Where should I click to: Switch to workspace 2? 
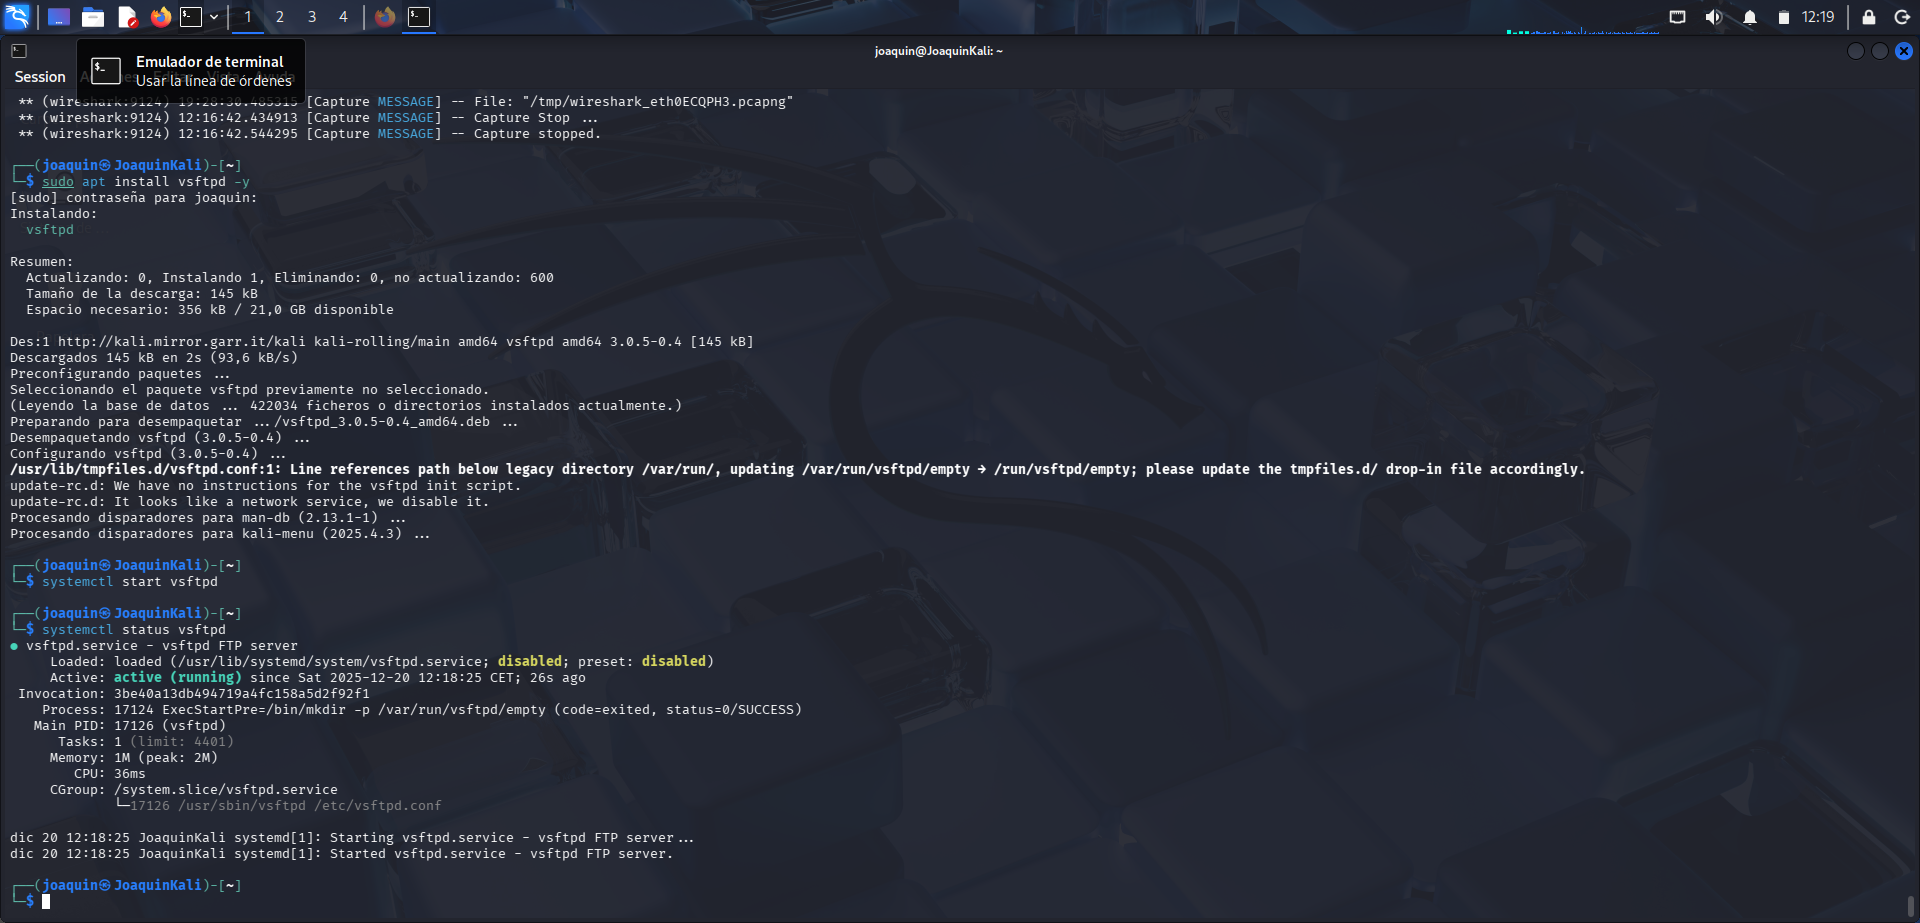(x=279, y=16)
